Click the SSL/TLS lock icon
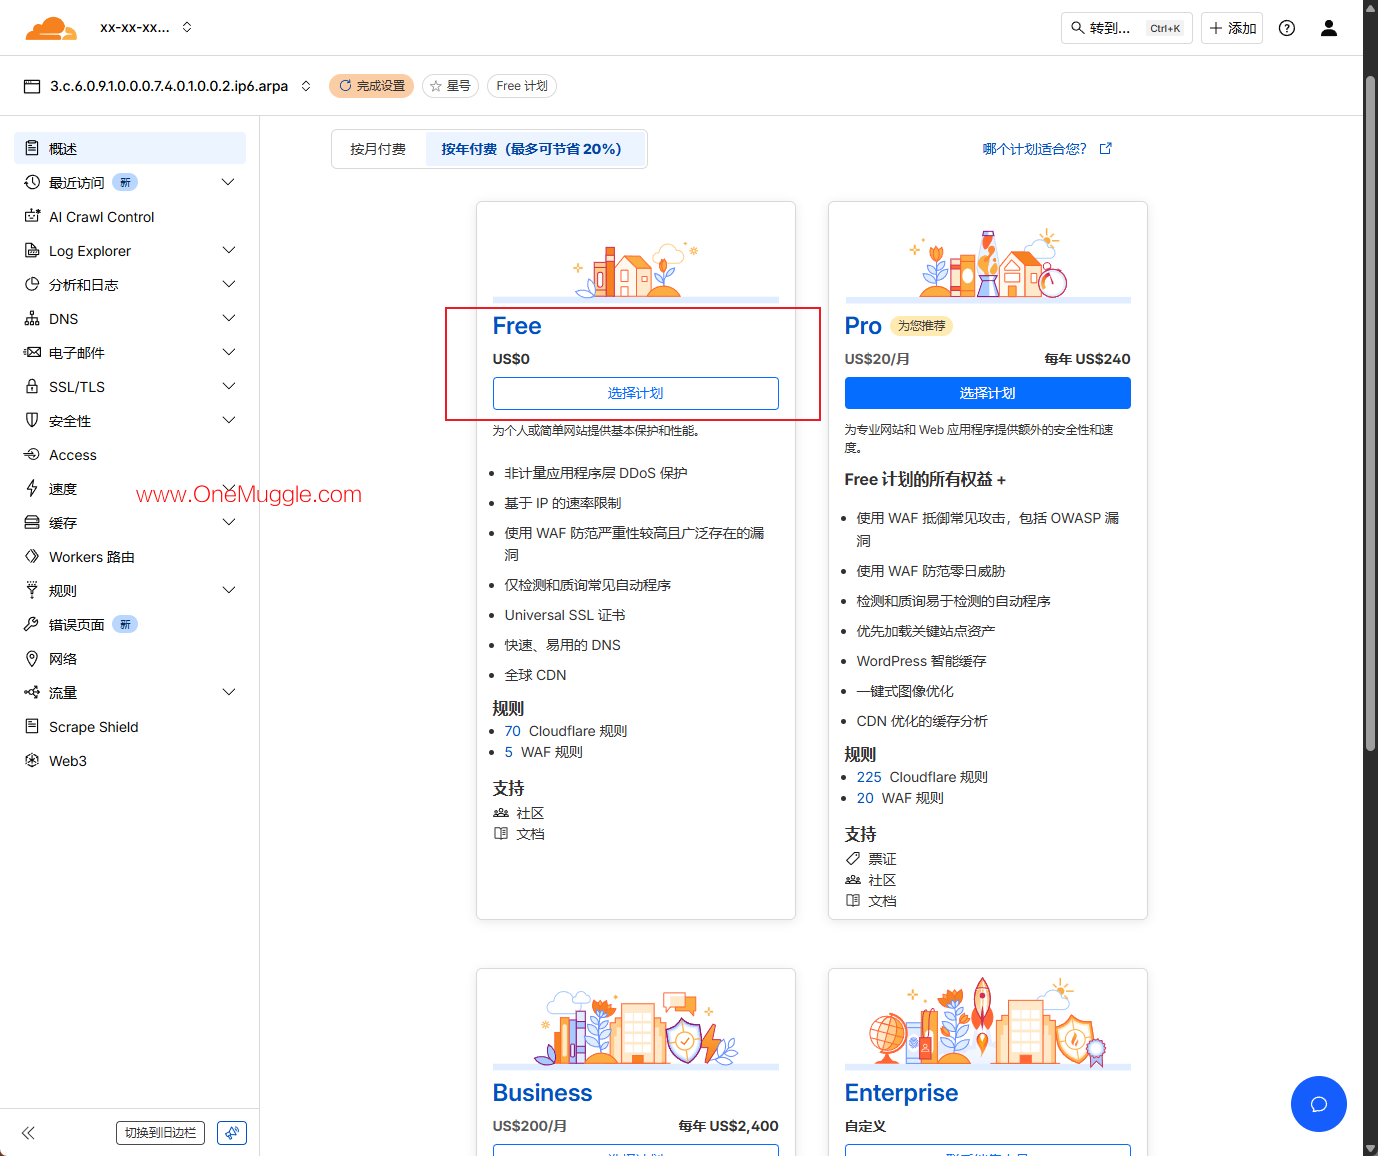The height and width of the screenshot is (1156, 1378). (32, 386)
